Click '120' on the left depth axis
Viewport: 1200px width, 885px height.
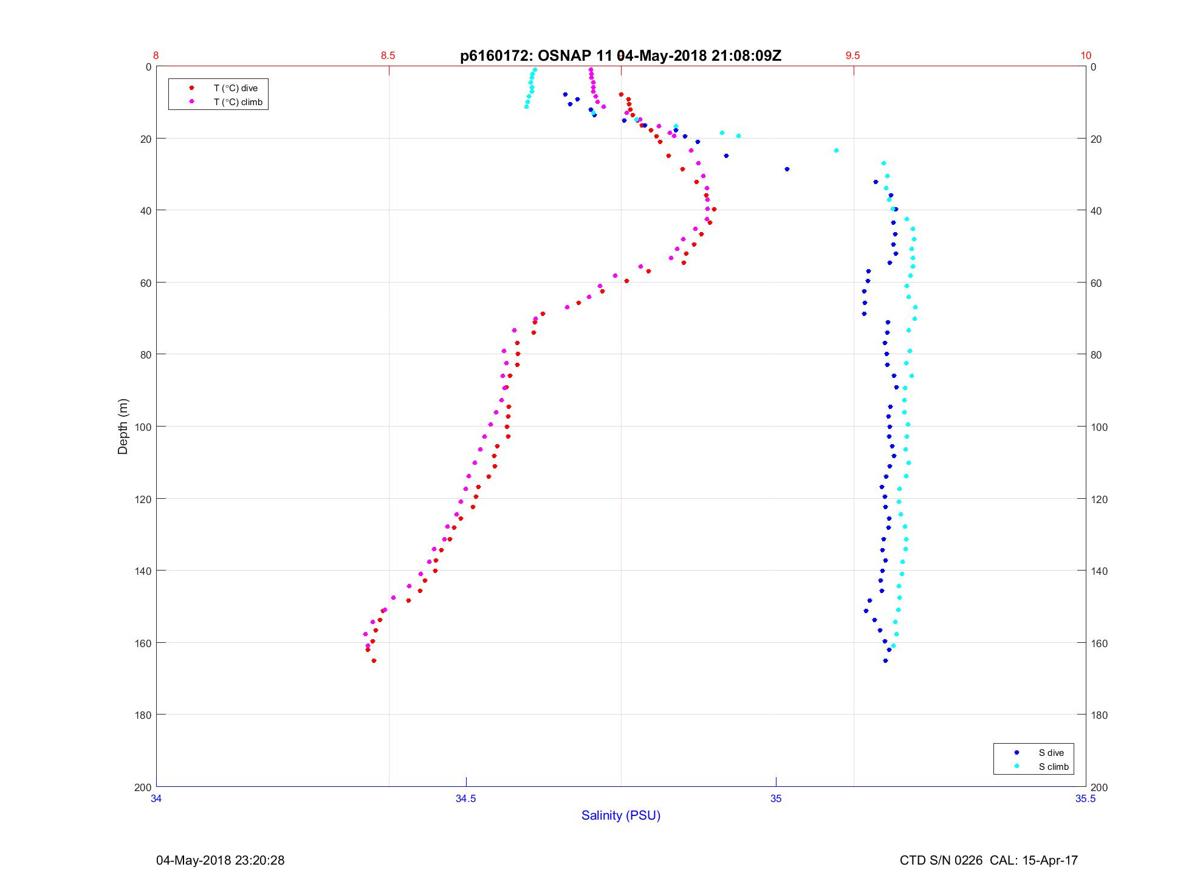[x=142, y=499]
